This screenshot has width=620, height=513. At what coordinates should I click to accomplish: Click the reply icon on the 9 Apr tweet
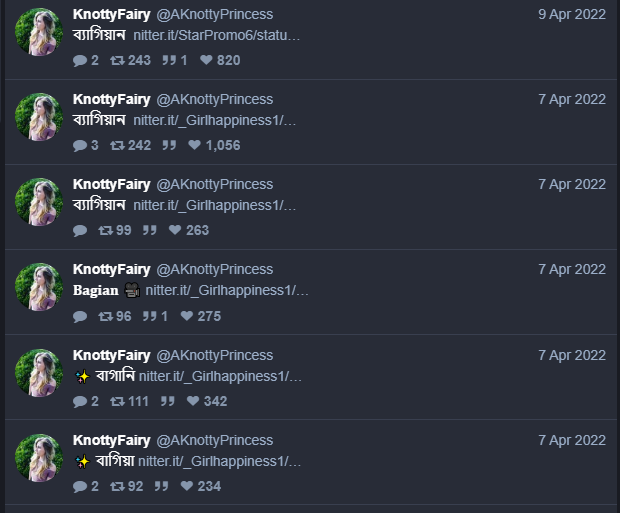(80, 61)
